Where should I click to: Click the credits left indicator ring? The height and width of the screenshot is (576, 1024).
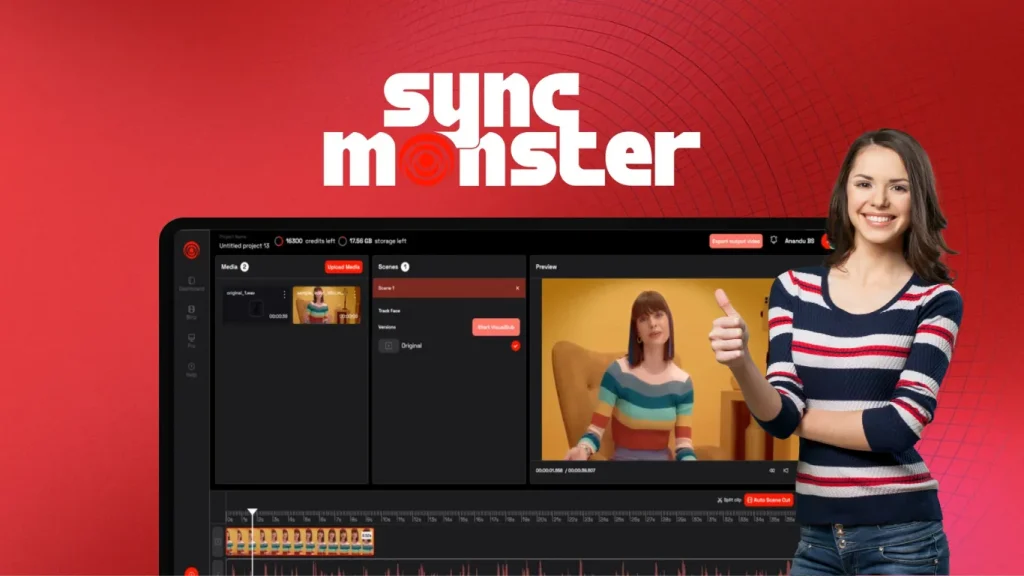click(279, 241)
